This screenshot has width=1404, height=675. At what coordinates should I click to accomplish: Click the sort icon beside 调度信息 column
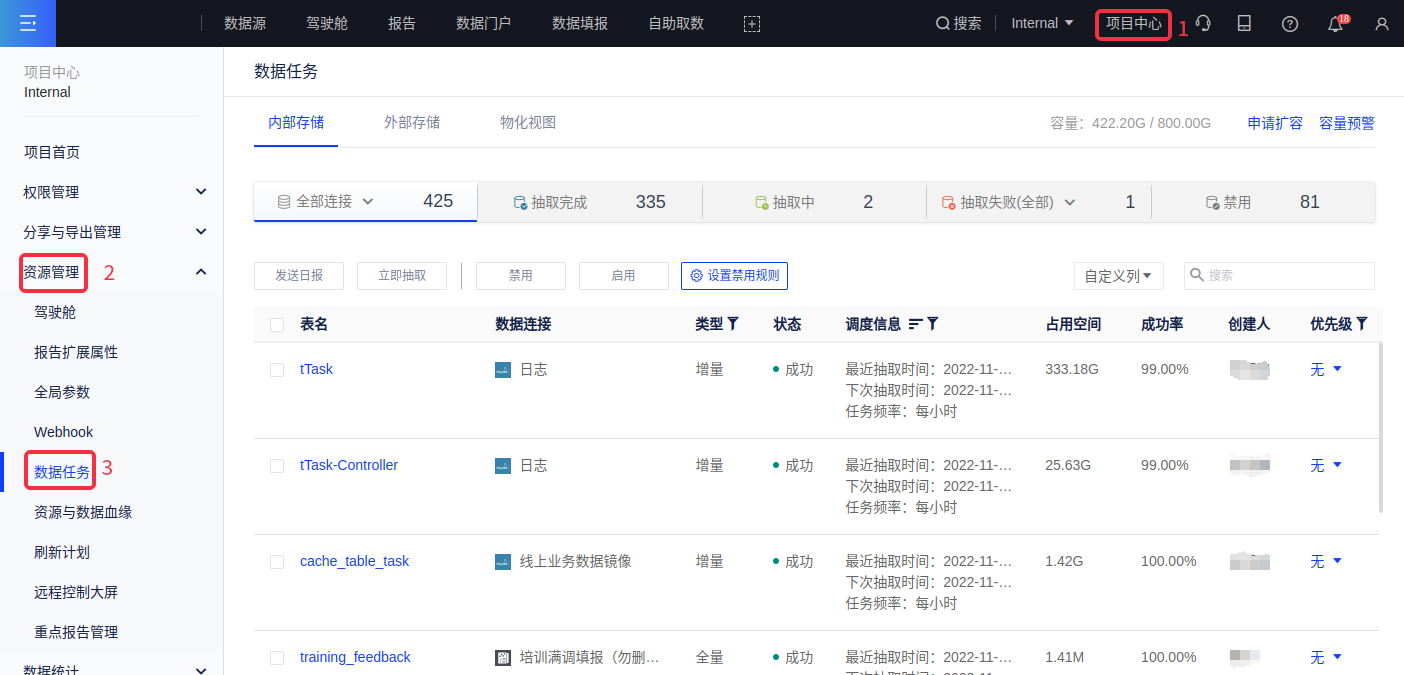tap(915, 324)
